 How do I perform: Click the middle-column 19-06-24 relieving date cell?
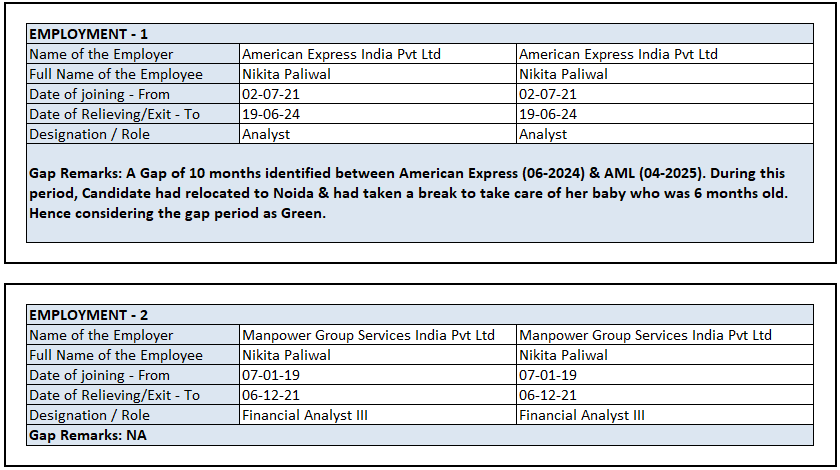[270, 114]
